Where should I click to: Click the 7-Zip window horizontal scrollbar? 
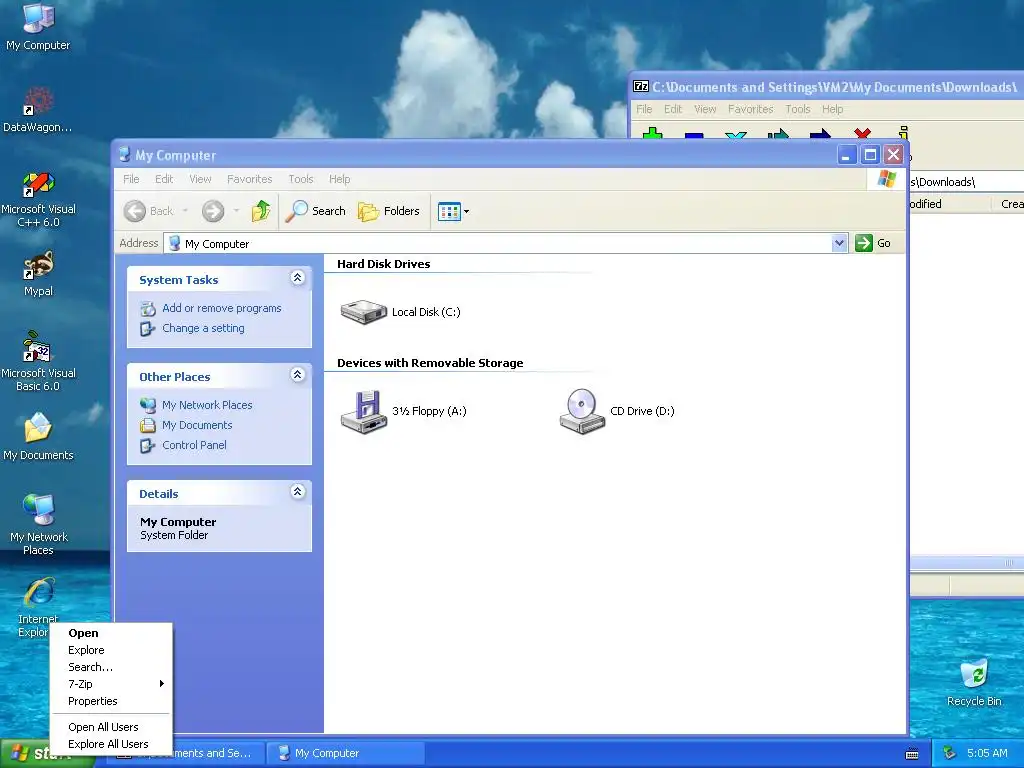point(967,563)
